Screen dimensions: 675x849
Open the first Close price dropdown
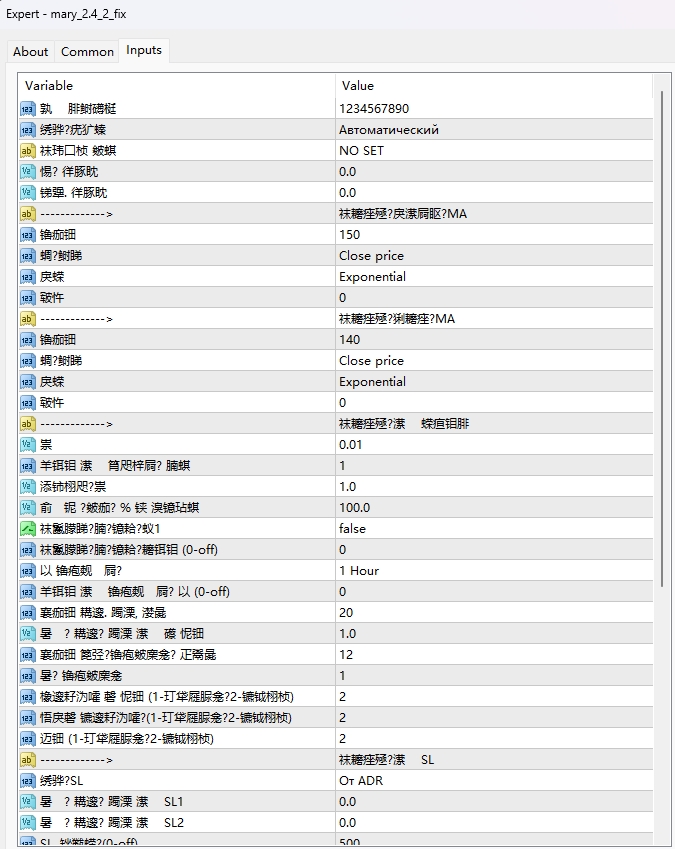(494, 256)
